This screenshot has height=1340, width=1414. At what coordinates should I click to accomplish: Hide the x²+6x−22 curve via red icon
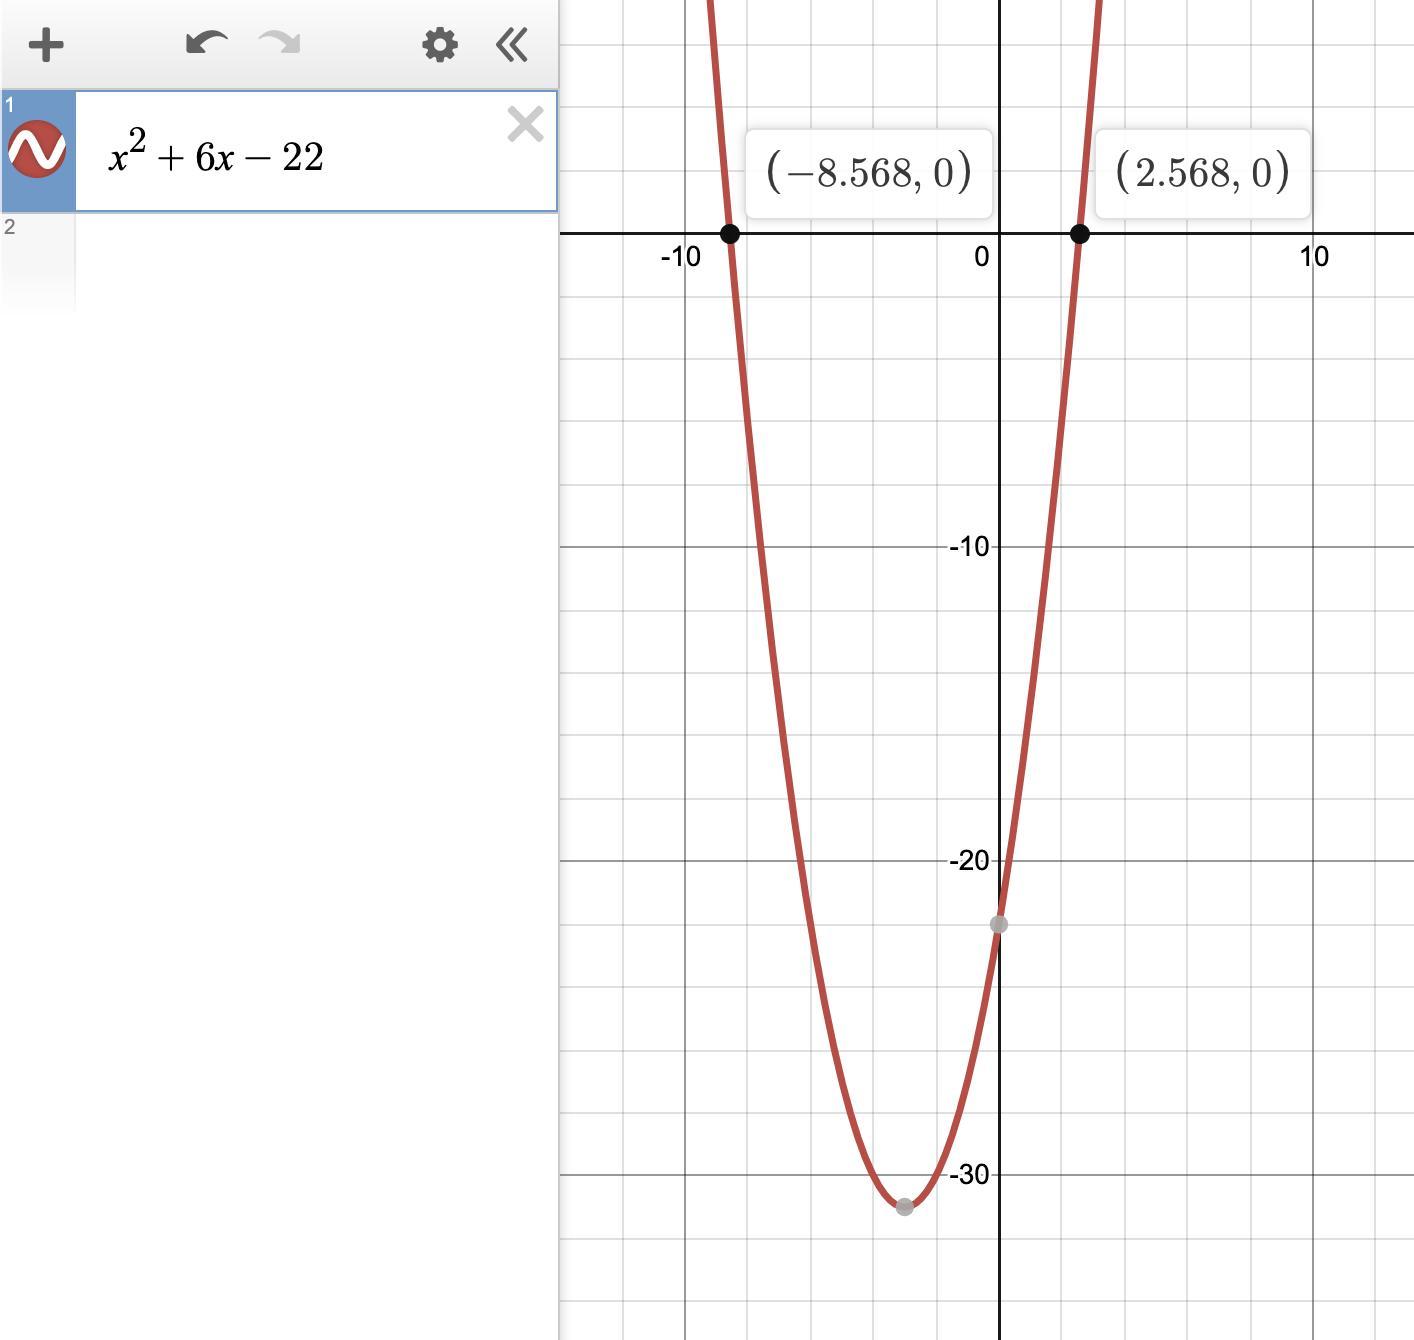(37, 149)
